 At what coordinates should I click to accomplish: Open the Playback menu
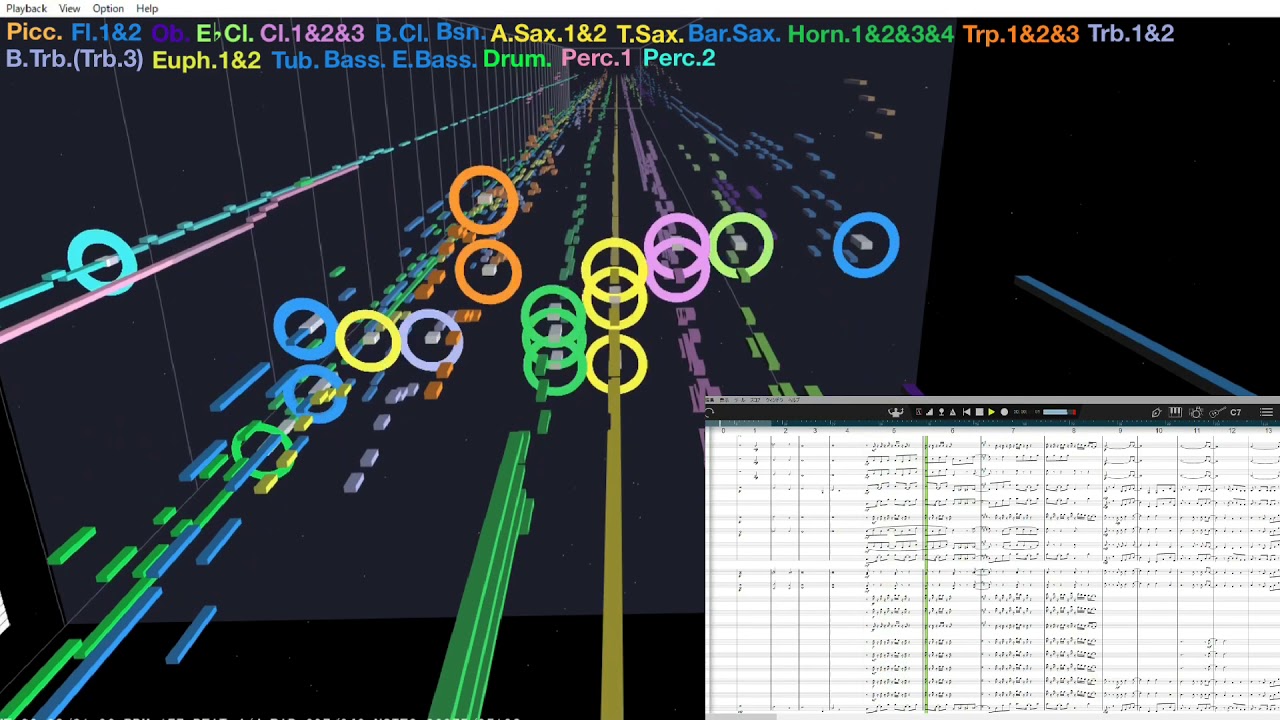pos(26,8)
